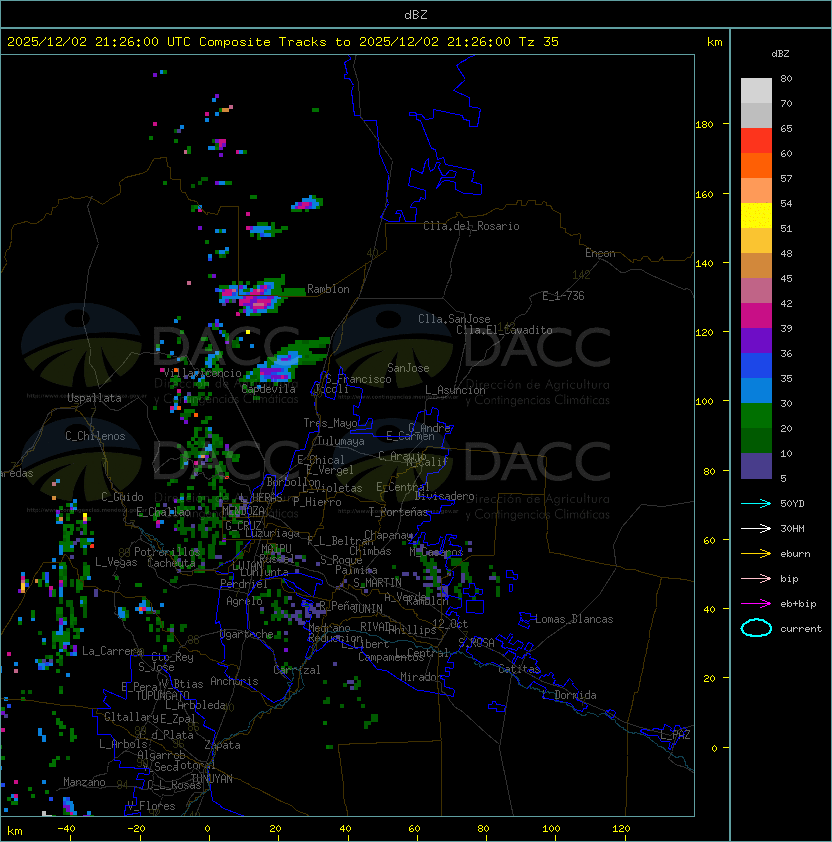Click the yellow eburn arrow legend icon
Image resolution: width=832 pixels, height=842 pixels.
click(756, 554)
